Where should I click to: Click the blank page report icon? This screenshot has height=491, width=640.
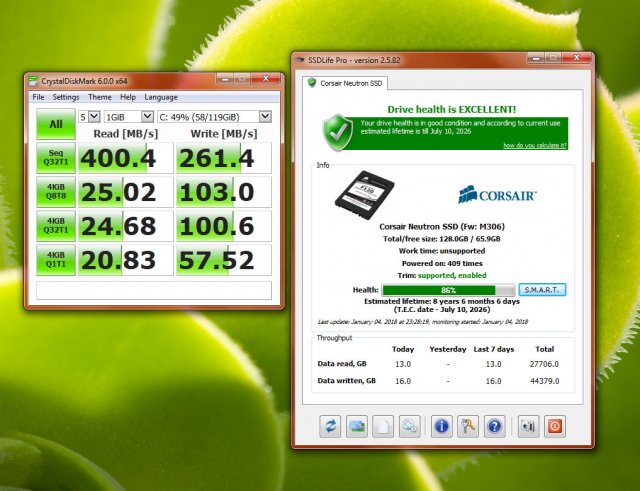click(x=382, y=426)
